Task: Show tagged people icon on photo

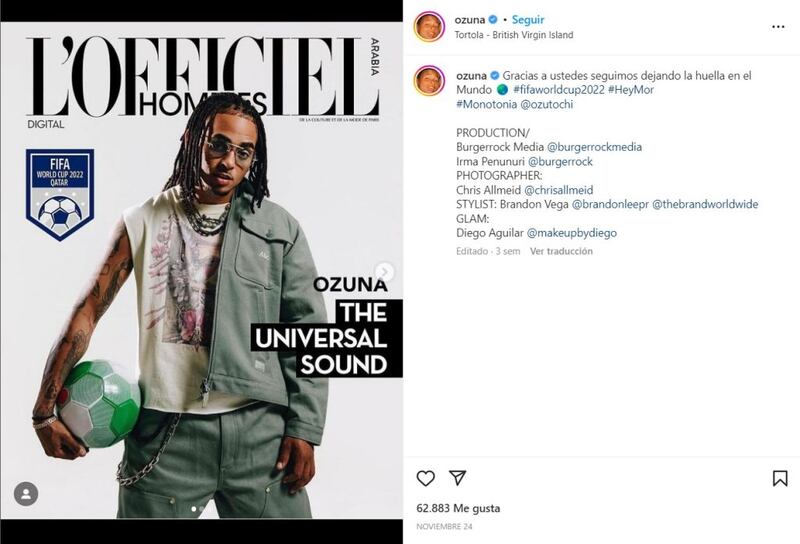Action: pos(26,494)
